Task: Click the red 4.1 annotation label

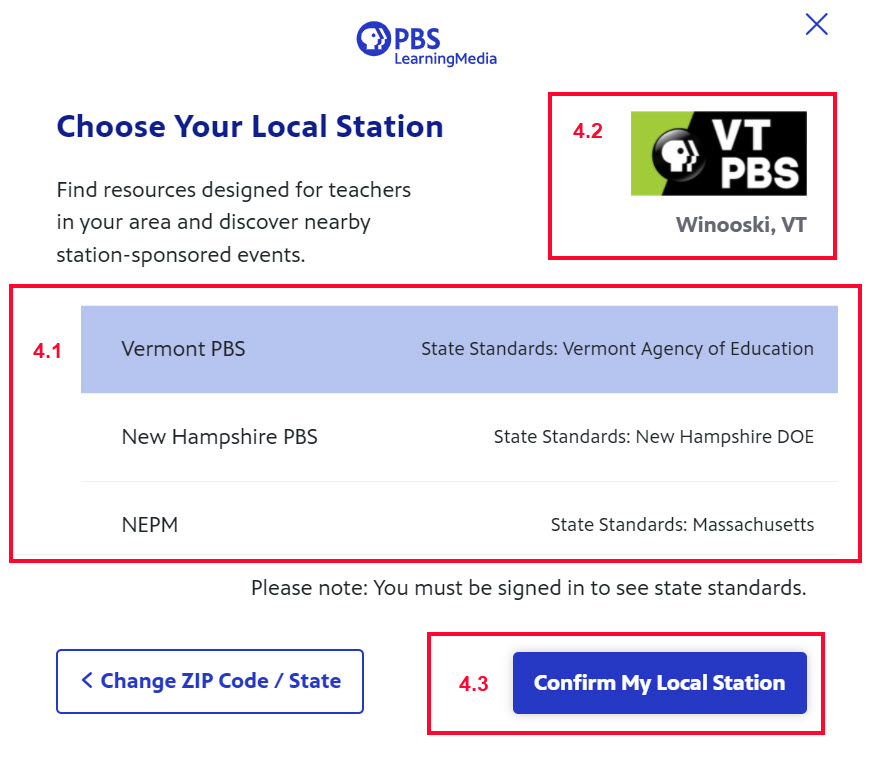Action: pyautogui.click(x=47, y=351)
